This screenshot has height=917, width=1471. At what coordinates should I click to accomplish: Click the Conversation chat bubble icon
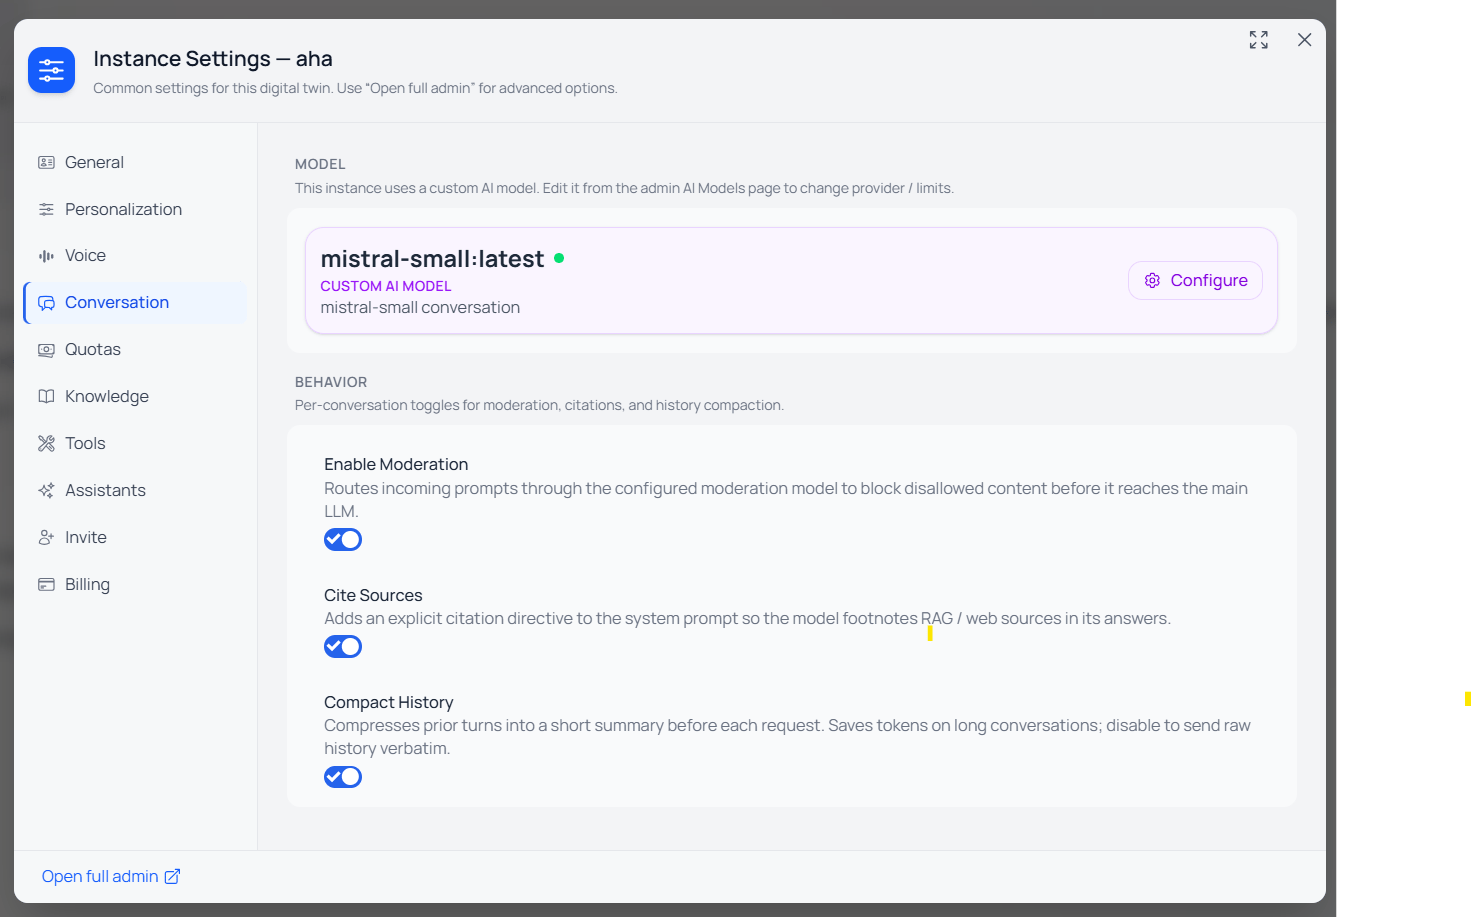click(46, 303)
